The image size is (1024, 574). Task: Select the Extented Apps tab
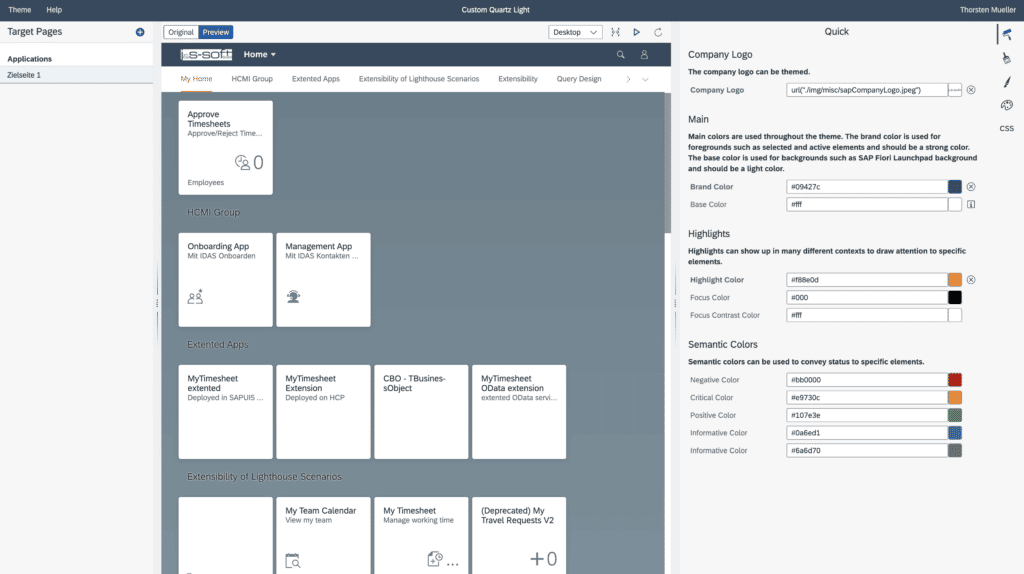tap(315, 79)
